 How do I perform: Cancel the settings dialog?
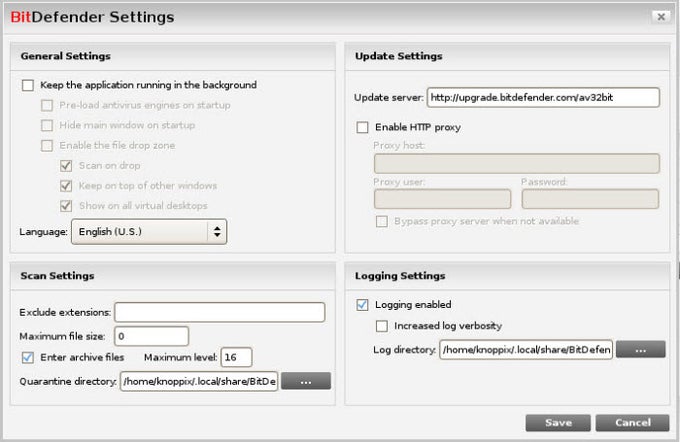pos(632,423)
